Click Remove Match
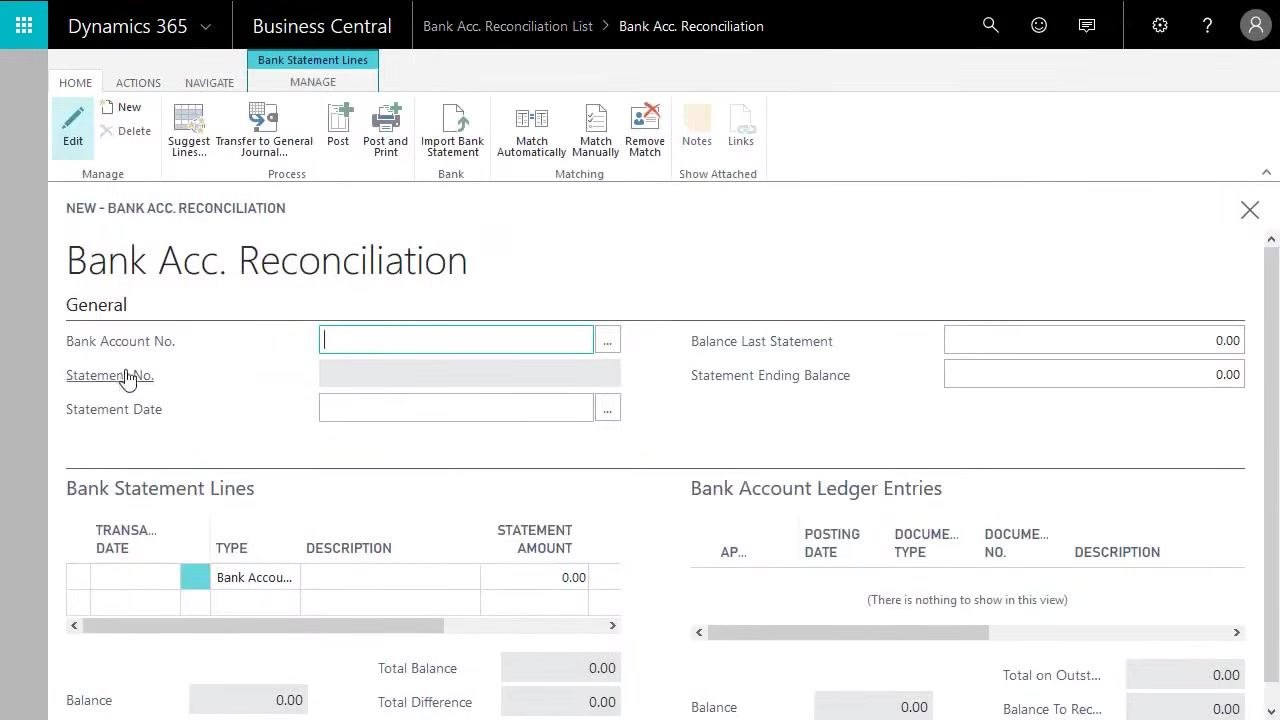Viewport: 1280px width, 720px height. [645, 130]
